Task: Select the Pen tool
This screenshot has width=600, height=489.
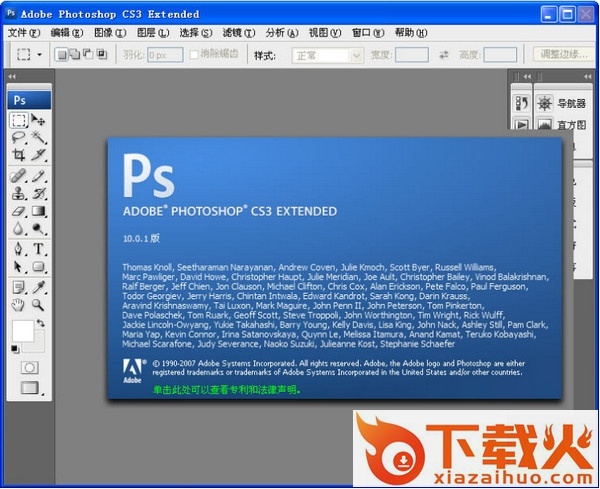Action: [x=18, y=249]
